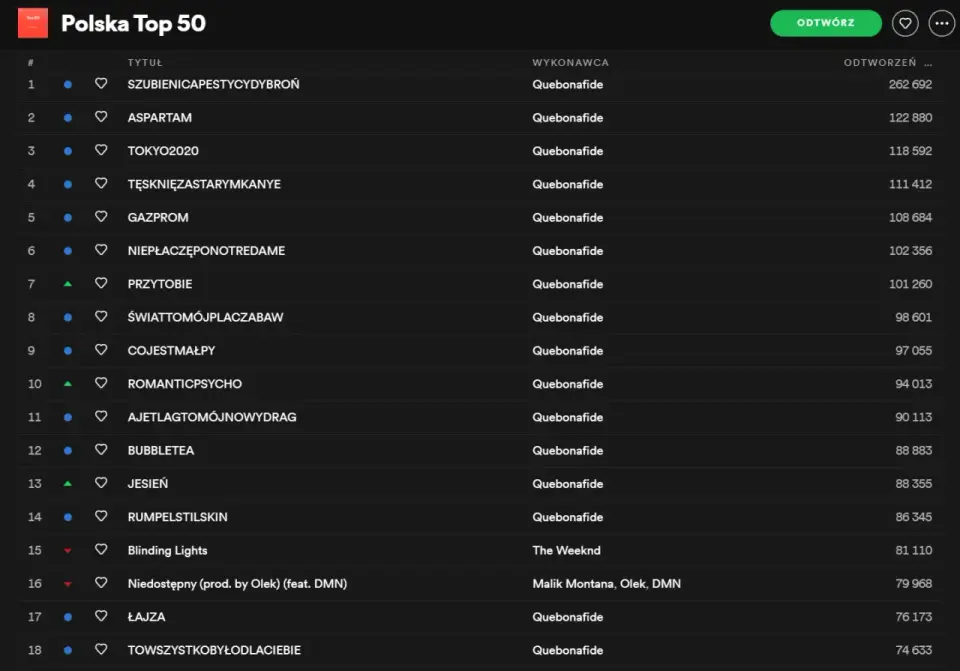Open the artist link Malik Montana, Olek, DMN
The height and width of the screenshot is (671, 960).
tap(607, 583)
